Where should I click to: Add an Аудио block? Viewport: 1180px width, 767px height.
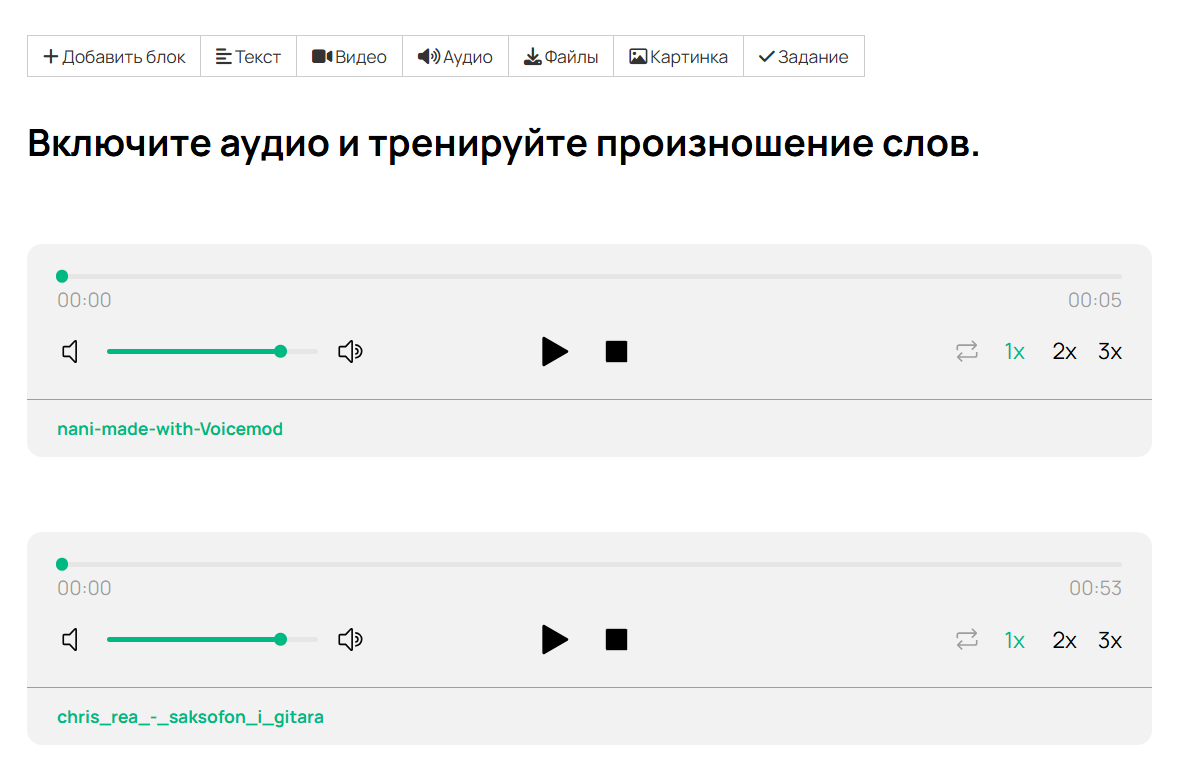455,56
